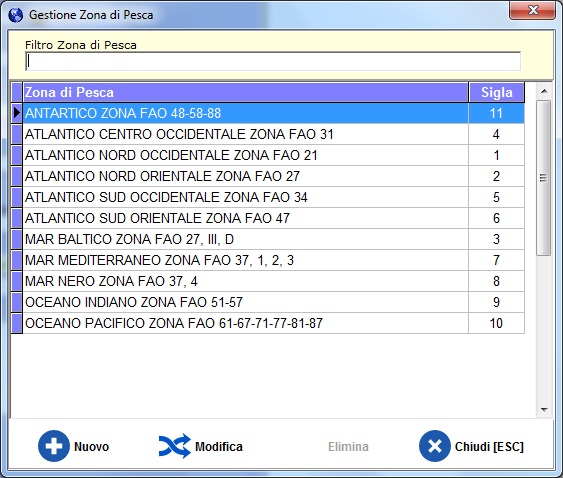Click scrollbar down arrow of the list
563x478 pixels.
click(x=544, y=409)
